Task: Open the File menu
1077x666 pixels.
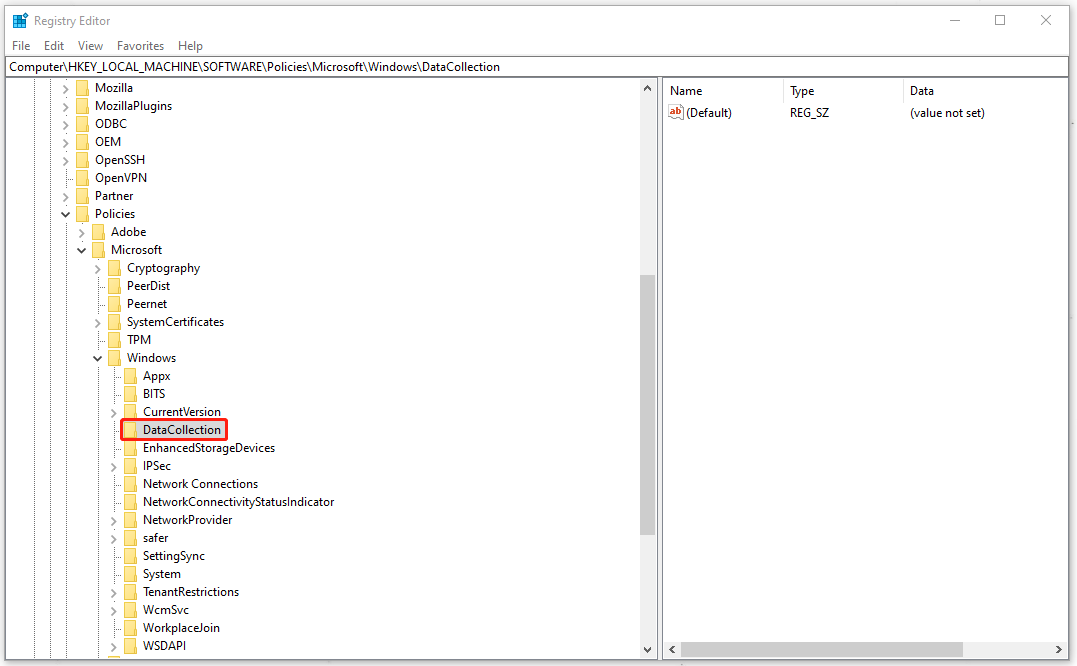Action: (x=21, y=46)
